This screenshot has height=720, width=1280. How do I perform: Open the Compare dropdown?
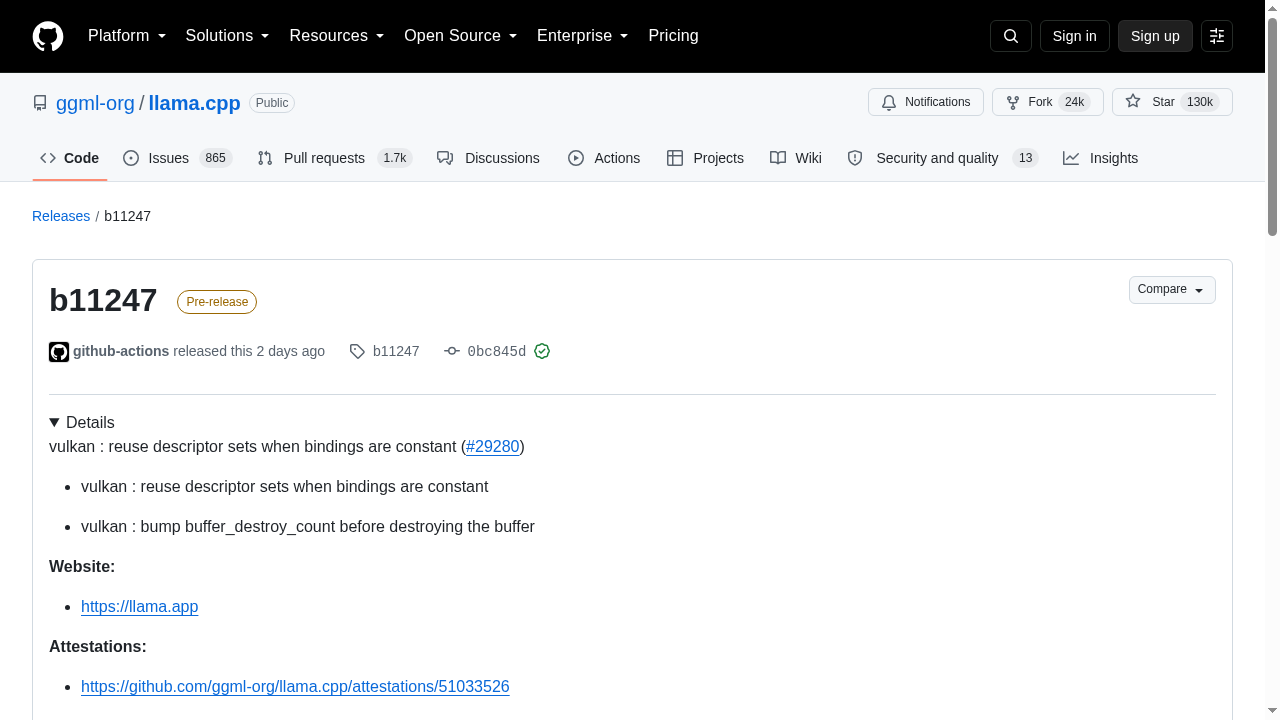(x=1172, y=290)
